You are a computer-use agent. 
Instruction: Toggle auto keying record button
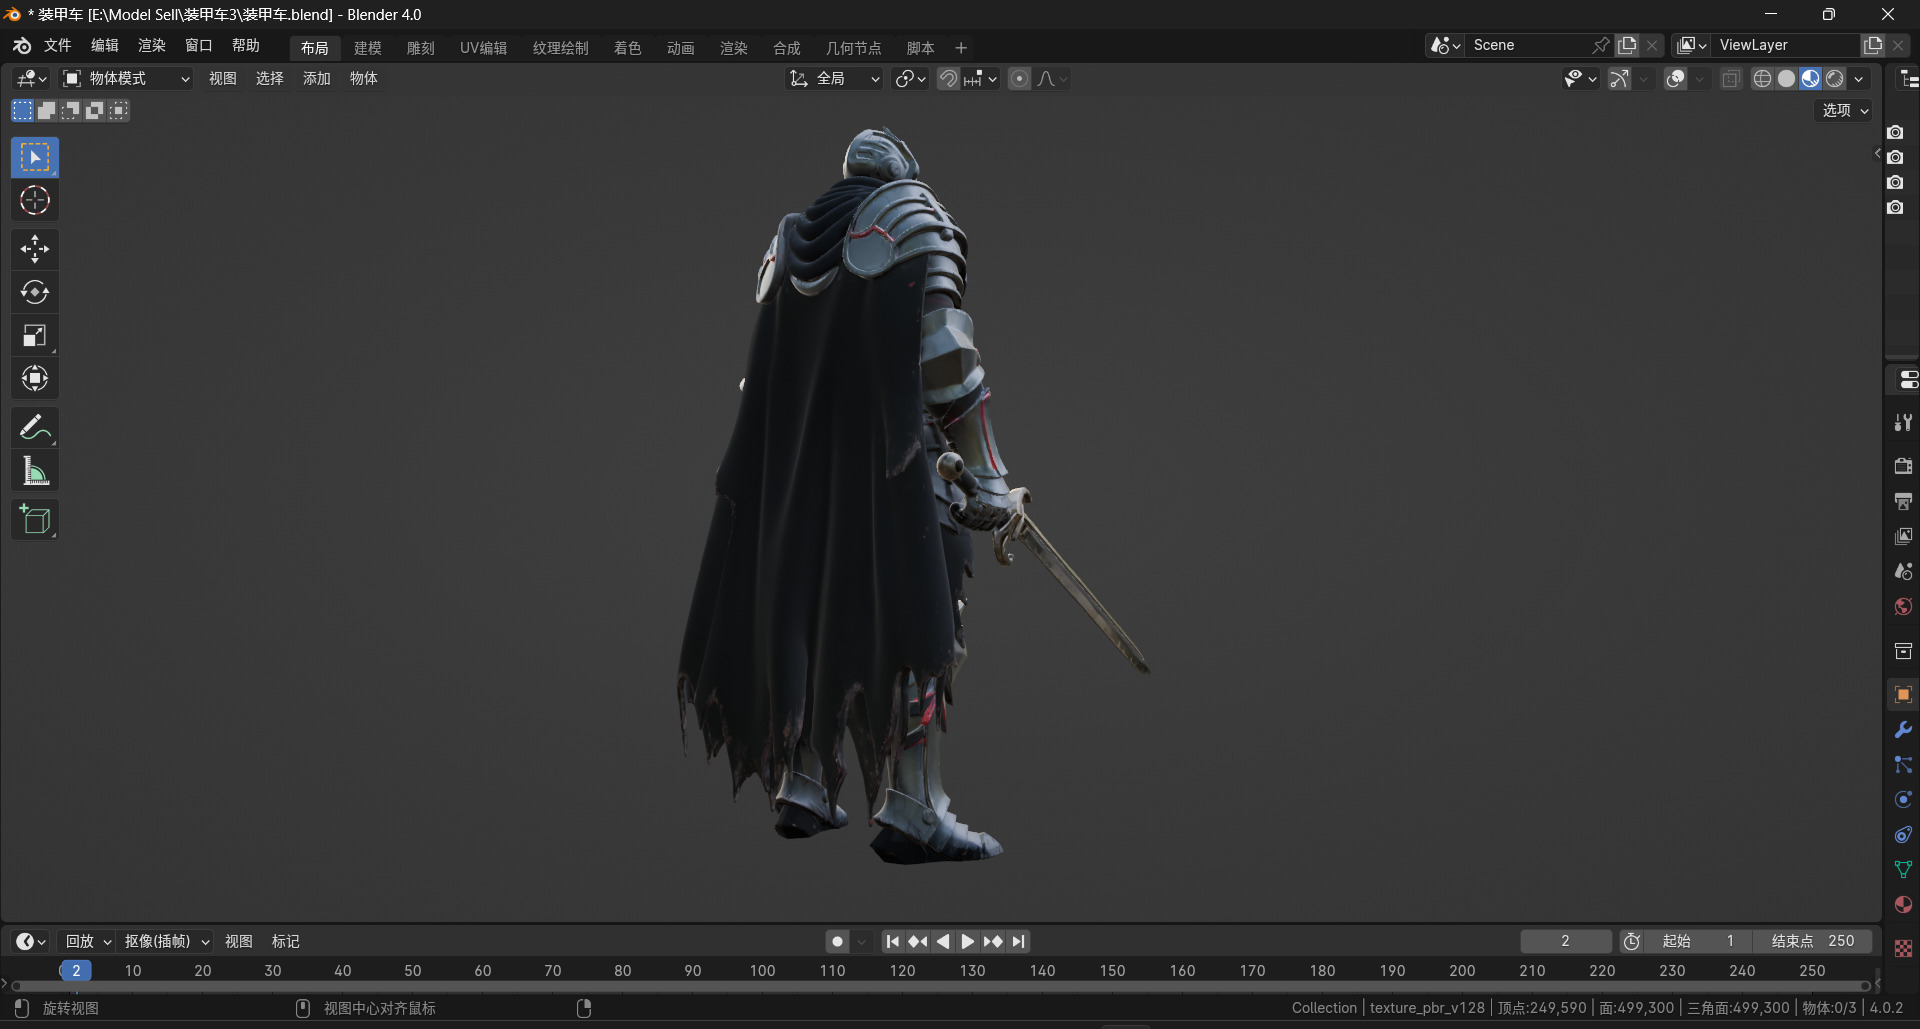(838, 941)
